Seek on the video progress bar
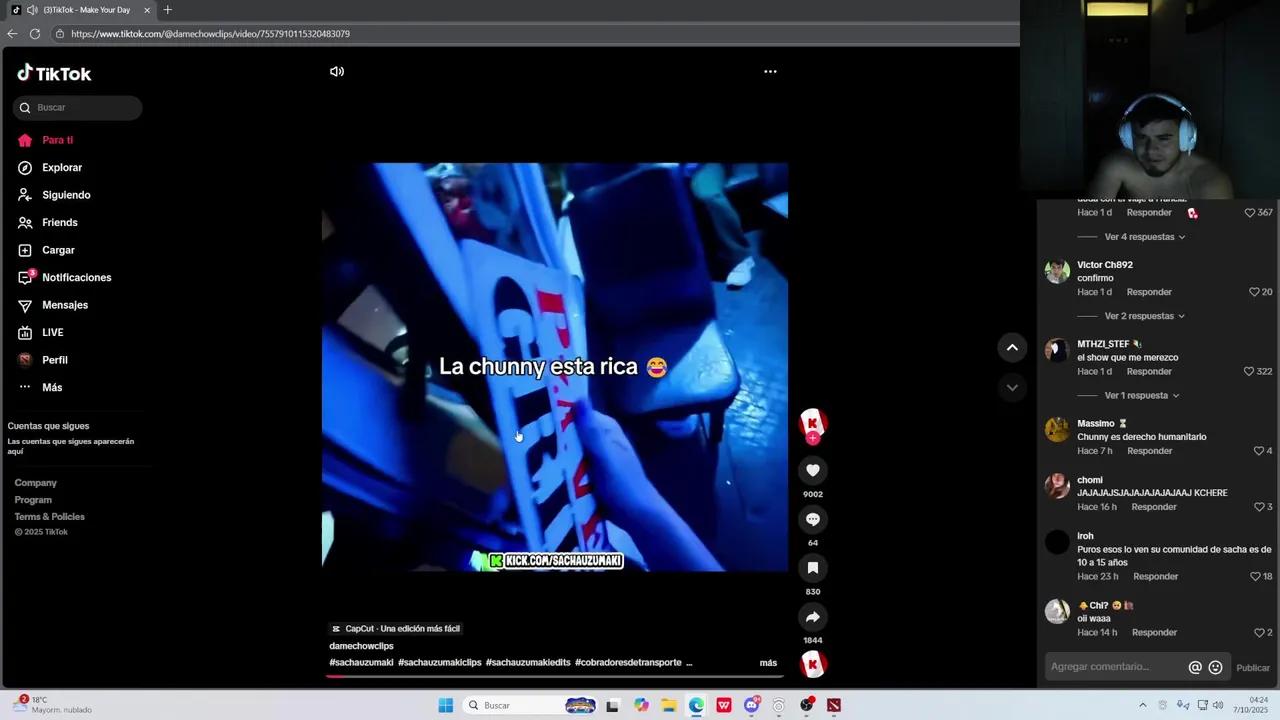Image resolution: width=1280 pixels, height=720 pixels. [556, 676]
